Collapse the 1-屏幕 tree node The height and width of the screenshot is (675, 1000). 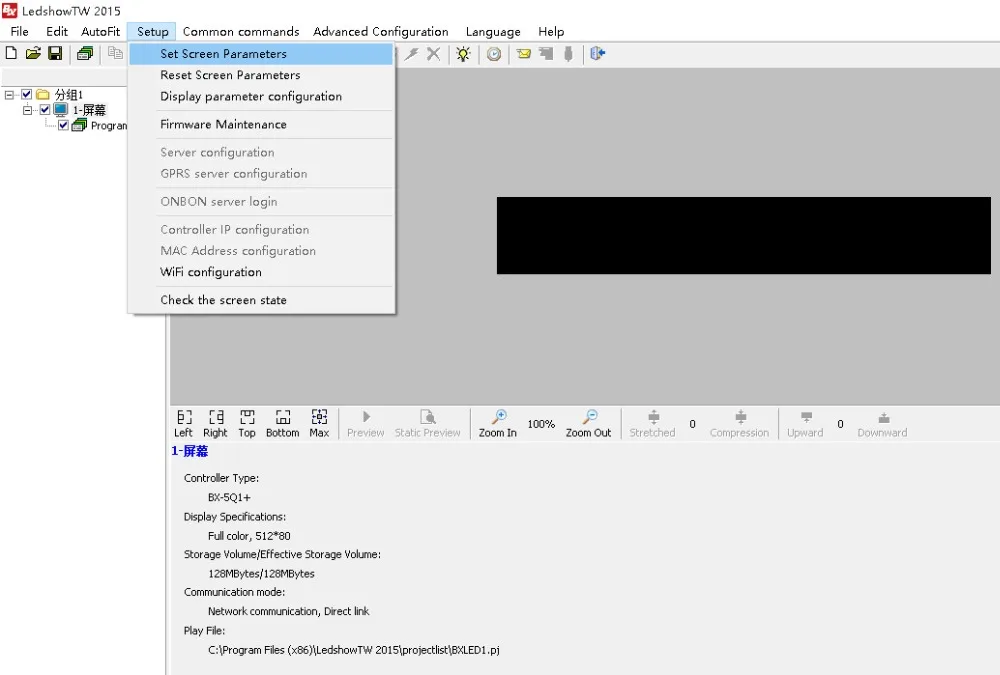27,110
